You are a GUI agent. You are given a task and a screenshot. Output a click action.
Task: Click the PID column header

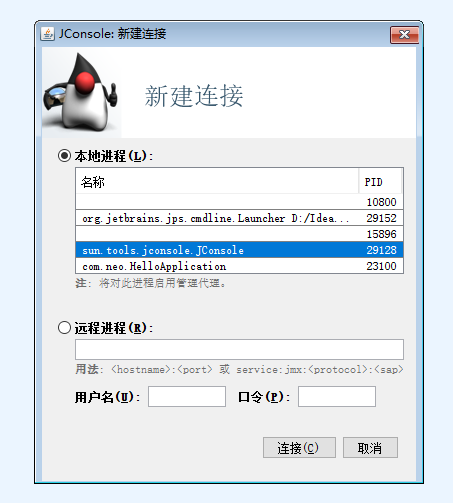(380, 182)
